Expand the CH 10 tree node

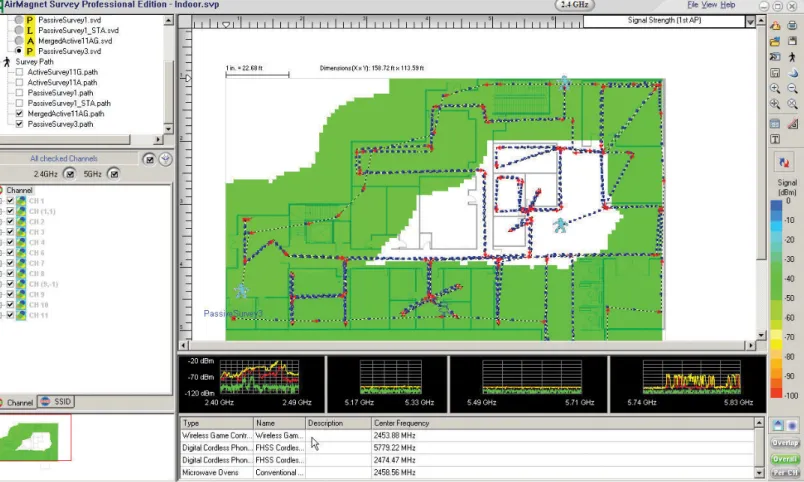click(x=1, y=305)
